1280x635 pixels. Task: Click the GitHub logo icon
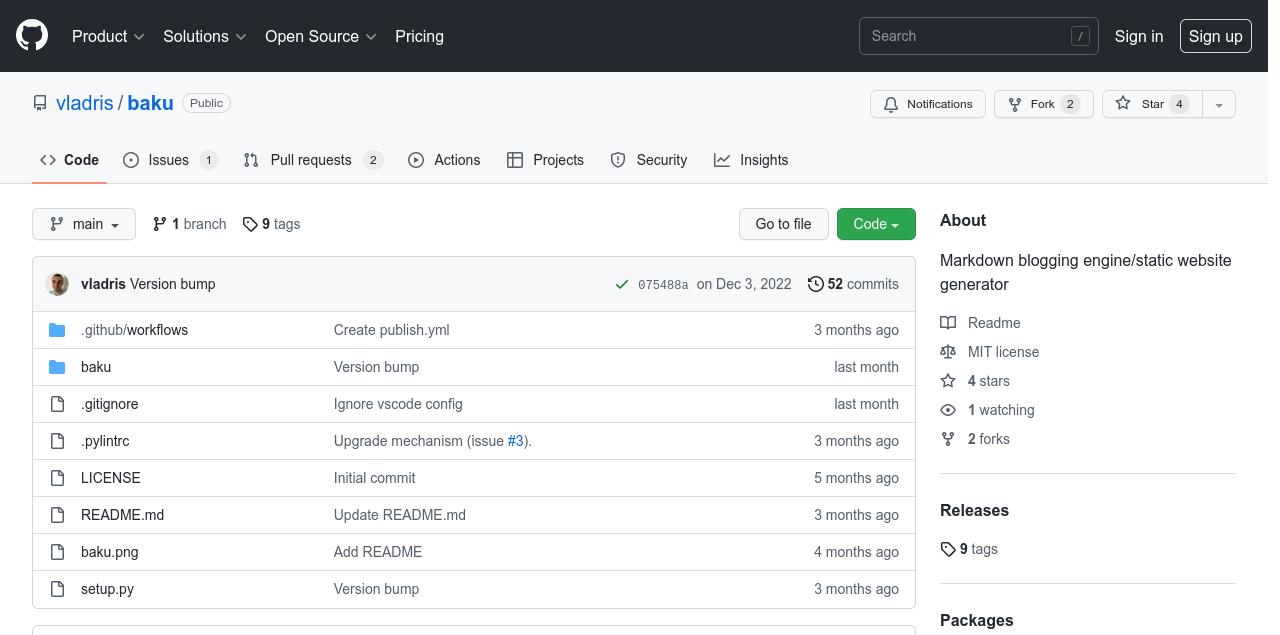point(32,36)
